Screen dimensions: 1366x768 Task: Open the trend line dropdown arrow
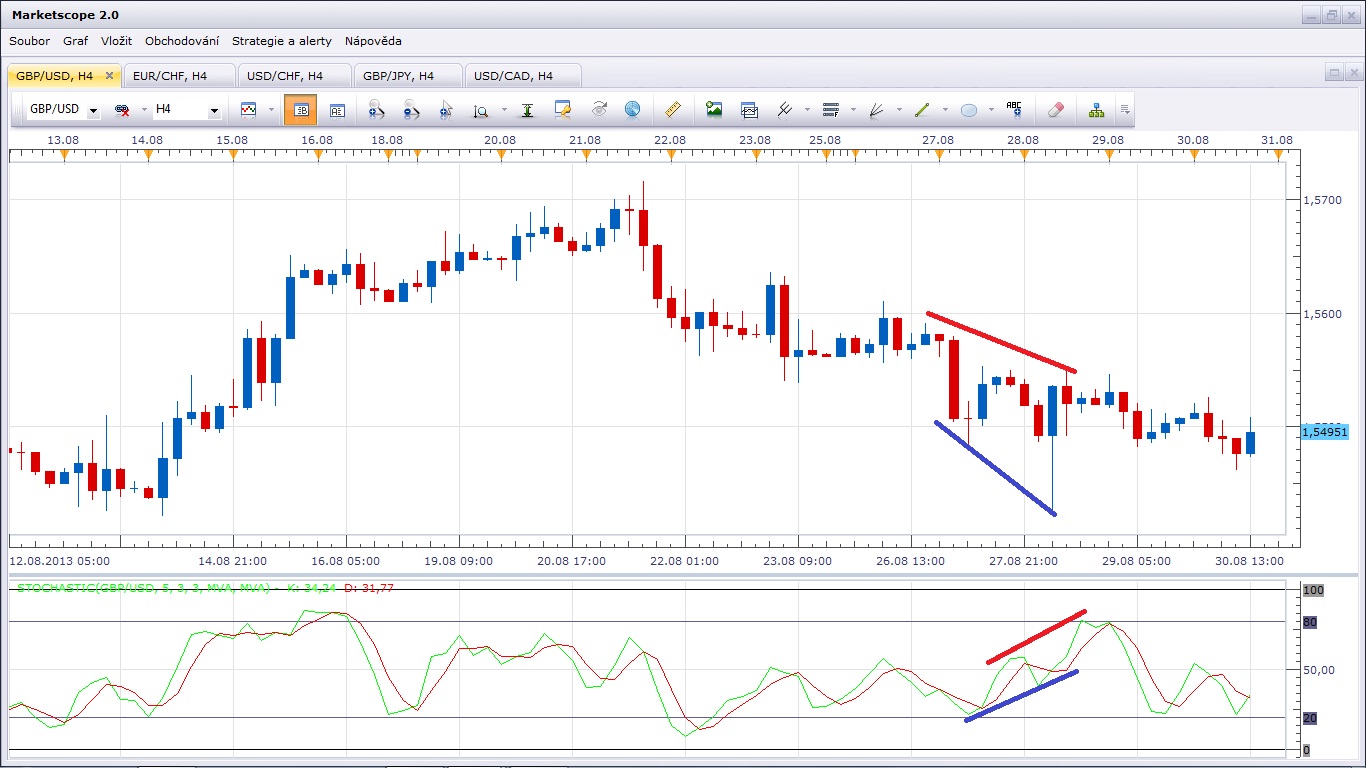(x=945, y=110)
